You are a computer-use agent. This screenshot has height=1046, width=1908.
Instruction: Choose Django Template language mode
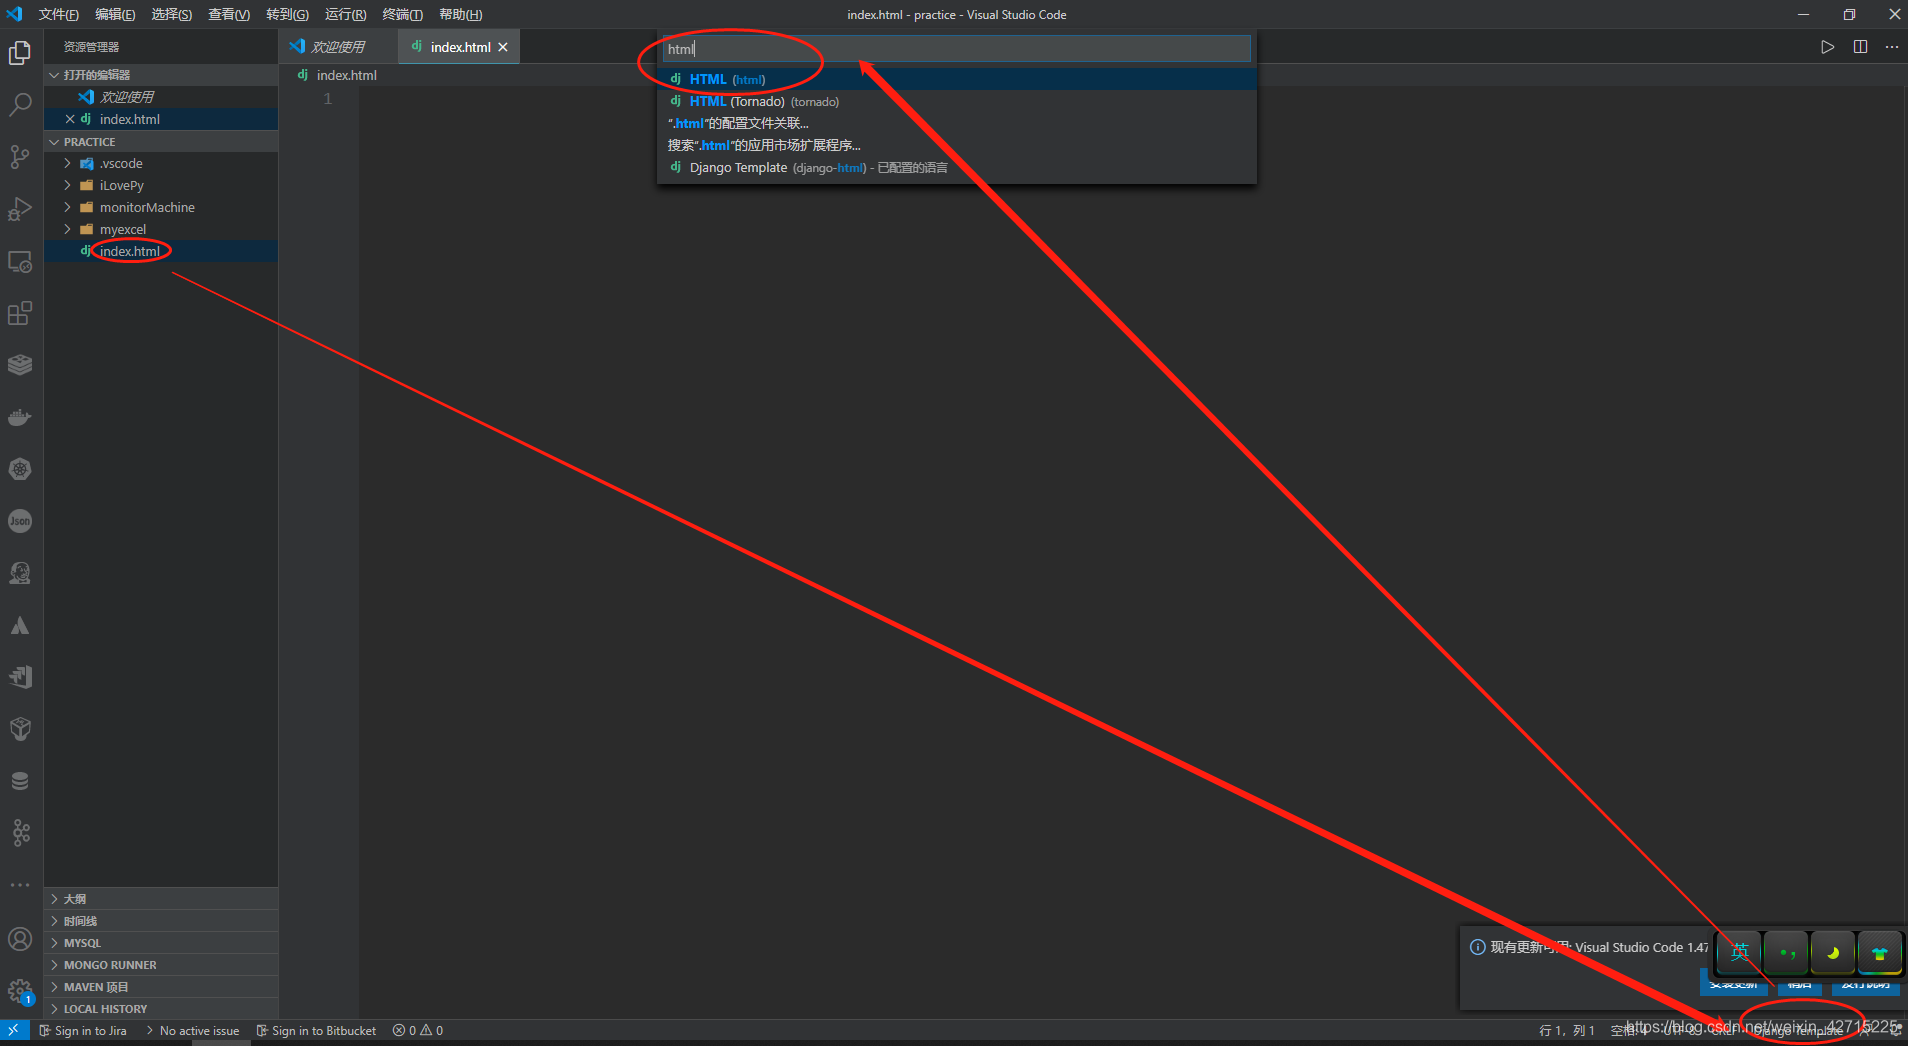click(x=957, y=167)
